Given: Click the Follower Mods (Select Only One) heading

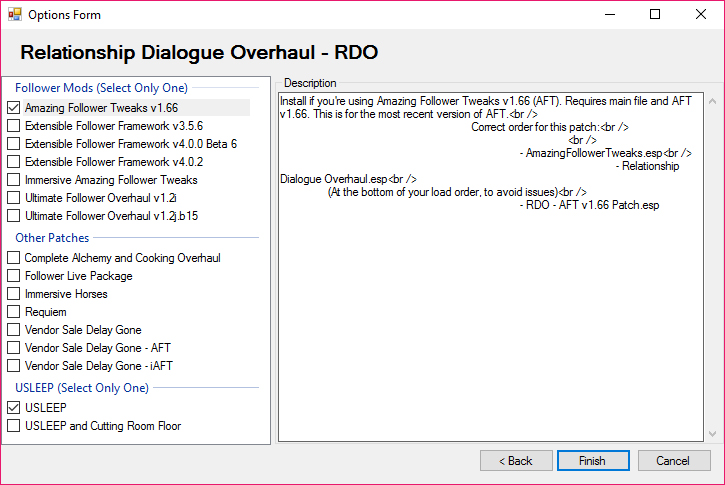Looking at the screenshot, I should pos(101,88).
